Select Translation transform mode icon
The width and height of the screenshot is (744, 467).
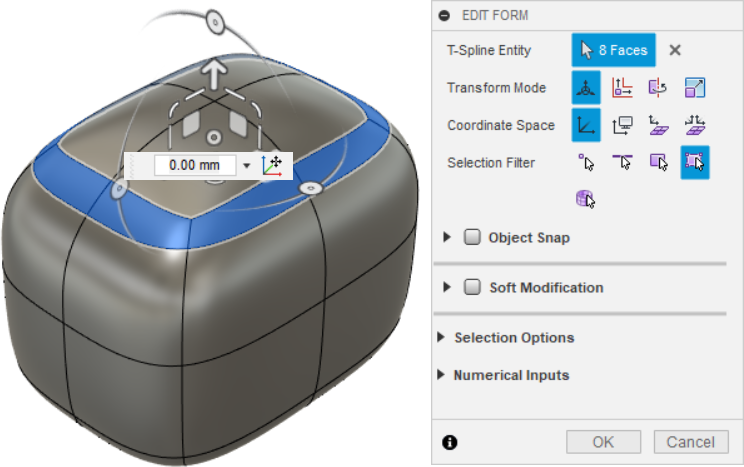622,88
